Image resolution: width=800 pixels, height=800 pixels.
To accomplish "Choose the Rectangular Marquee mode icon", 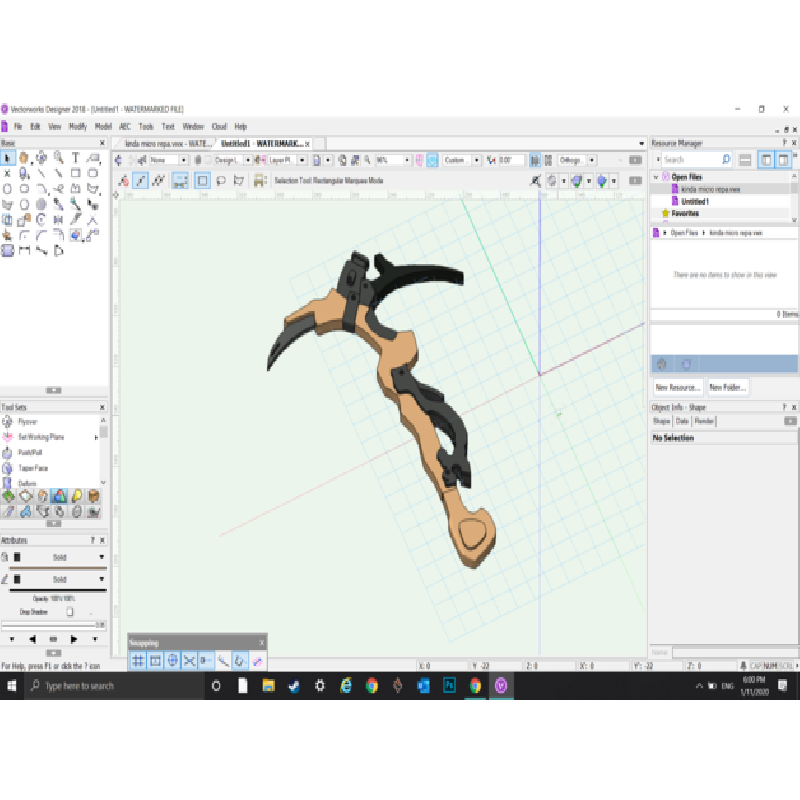I will tap(202, 181).
